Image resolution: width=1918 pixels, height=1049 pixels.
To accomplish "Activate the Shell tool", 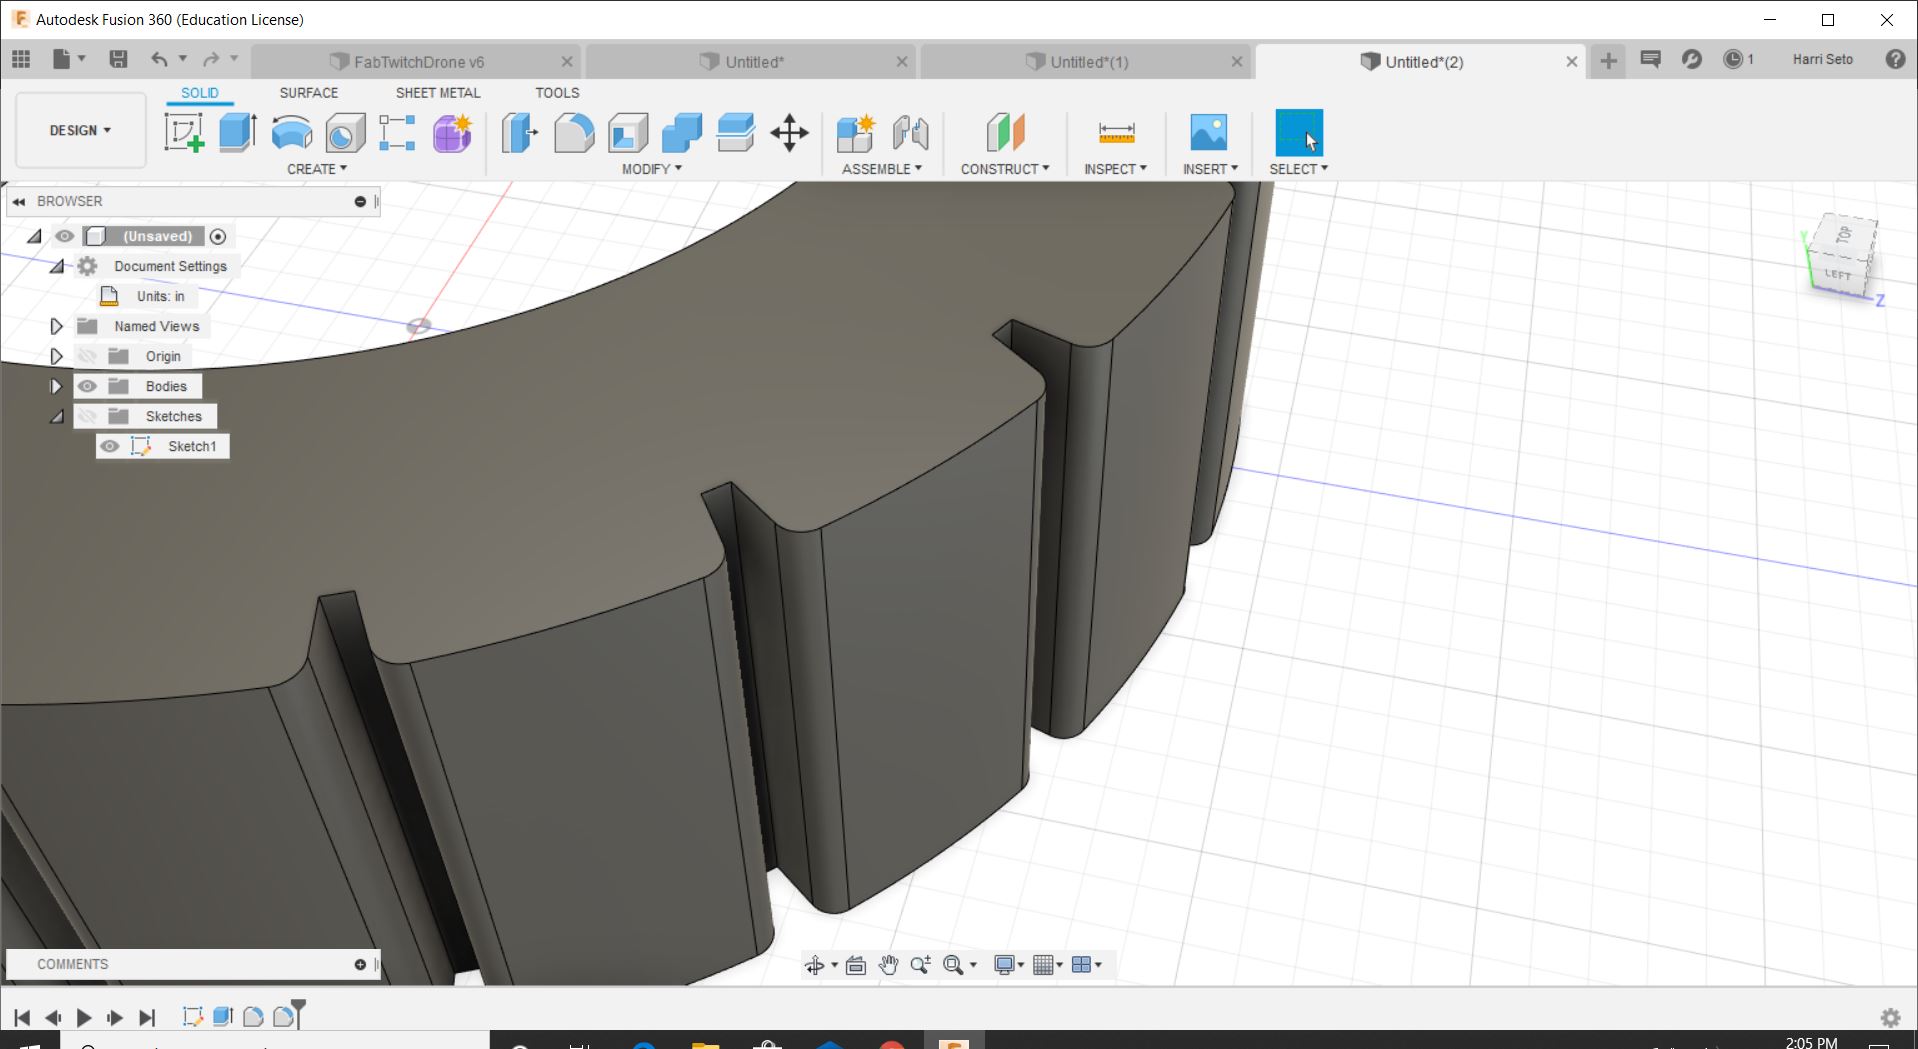I will [628, 133].
